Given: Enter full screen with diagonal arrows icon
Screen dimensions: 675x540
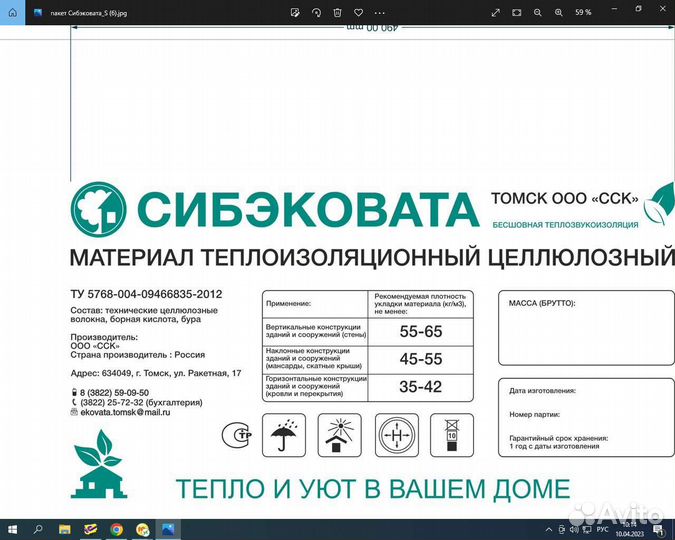Looking at the screenshot, I should tap(496, 12).
